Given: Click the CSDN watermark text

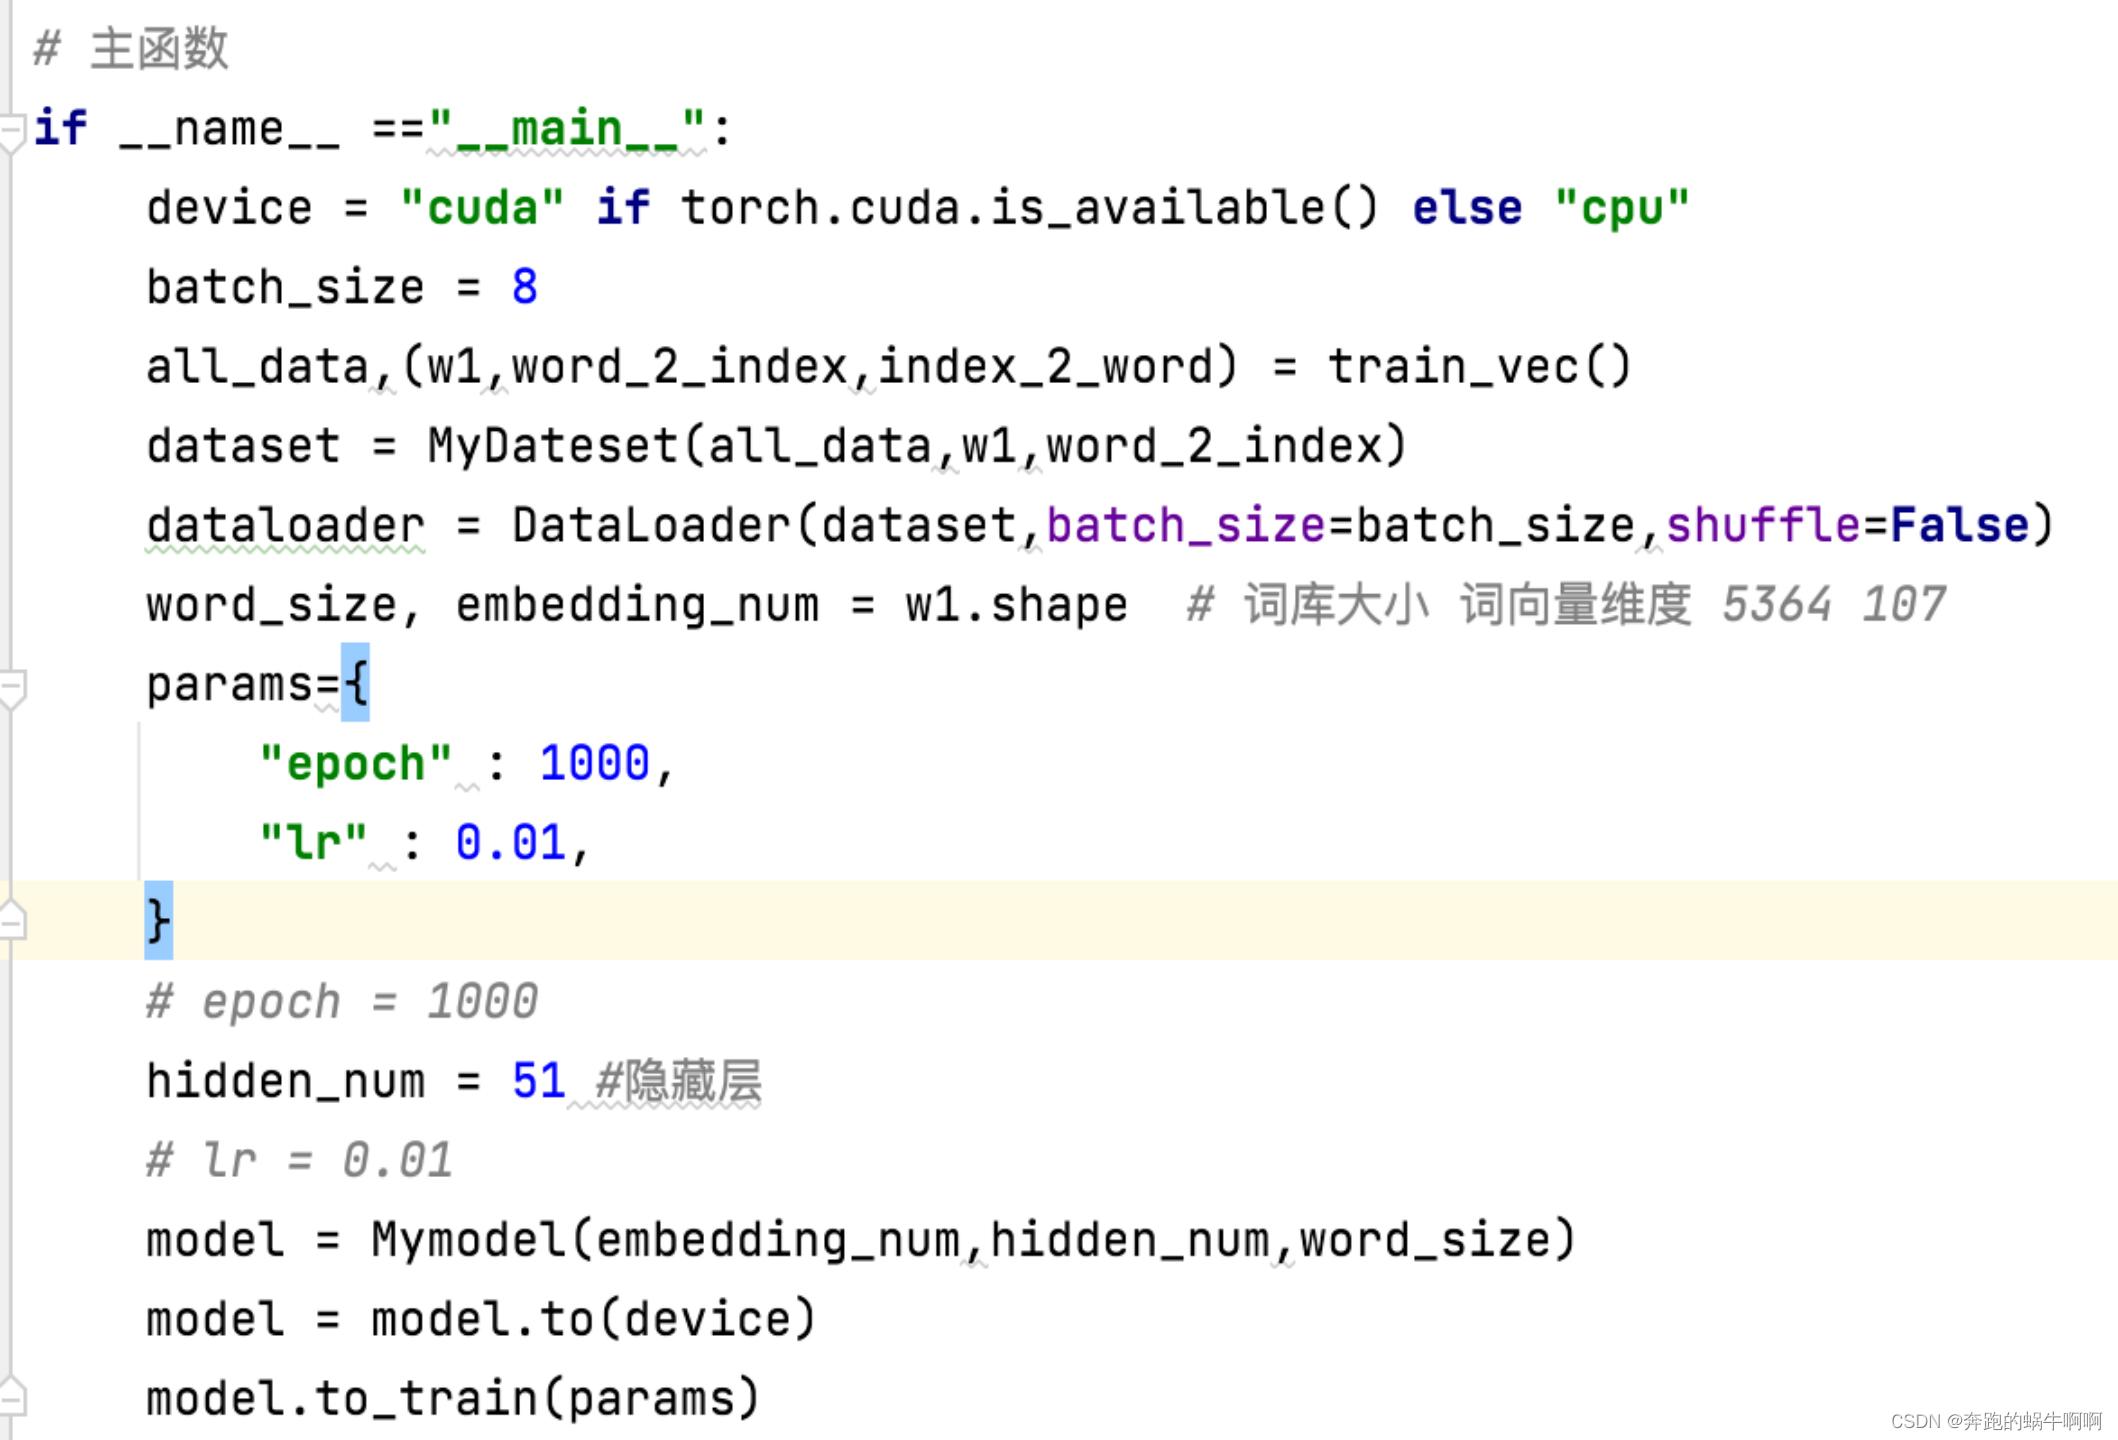Looking at the screenshot, I should pos(1995,1421).
